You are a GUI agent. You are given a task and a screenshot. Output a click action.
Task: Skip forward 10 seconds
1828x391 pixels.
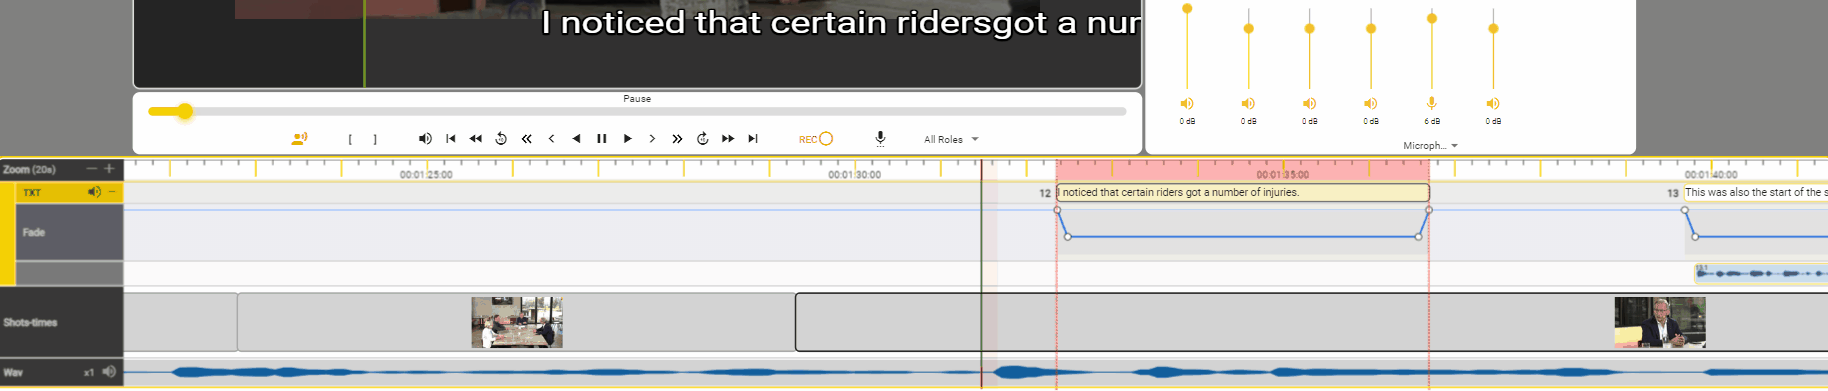[703, 139]
